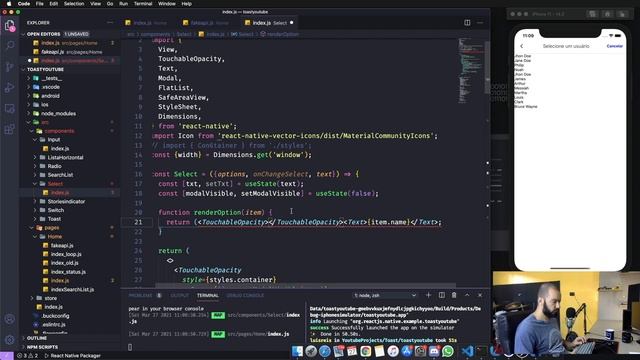Close the terminal panel
This screenshot has height=360, width=640.
tap(480, 295)
